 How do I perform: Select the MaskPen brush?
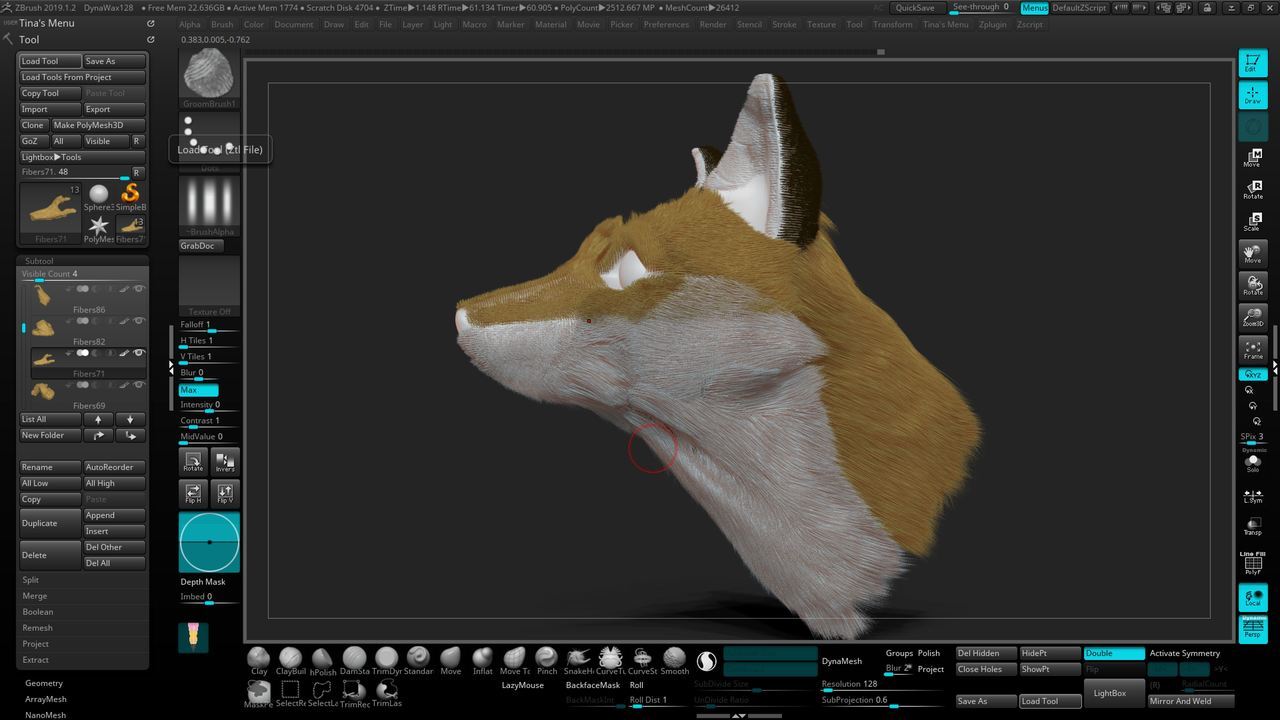tap(259, 693)
